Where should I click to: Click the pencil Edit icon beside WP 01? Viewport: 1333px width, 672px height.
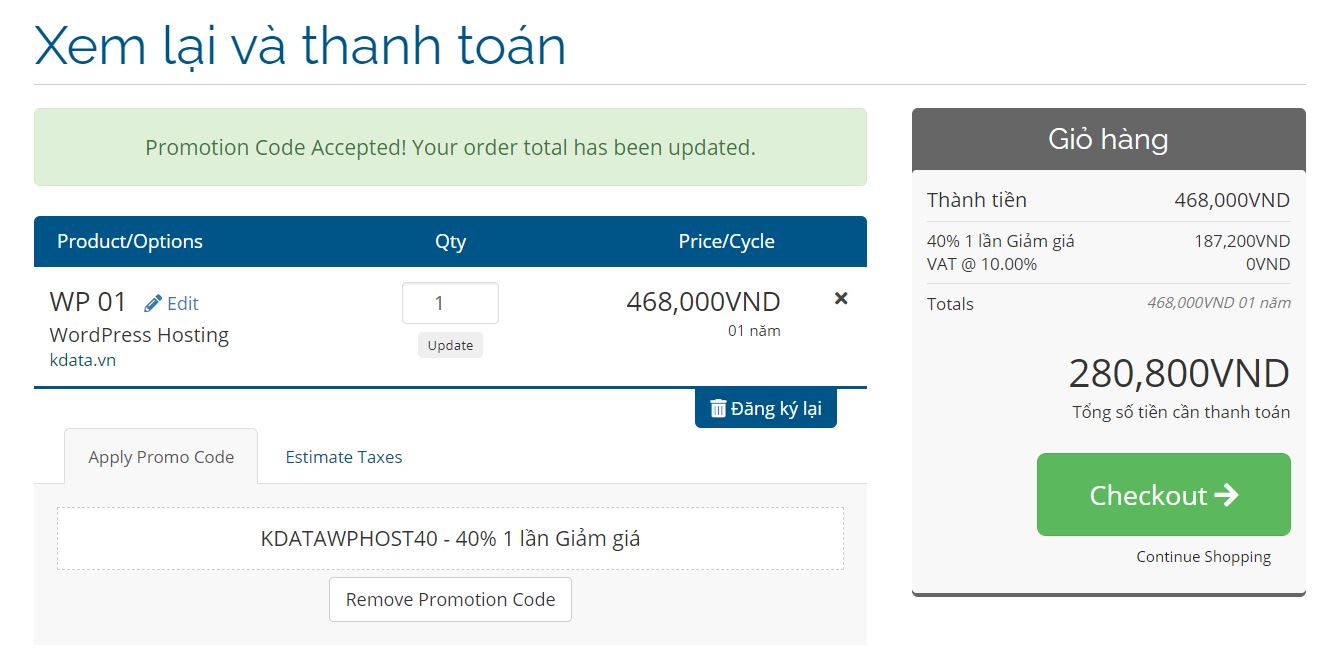pos(153,303)
